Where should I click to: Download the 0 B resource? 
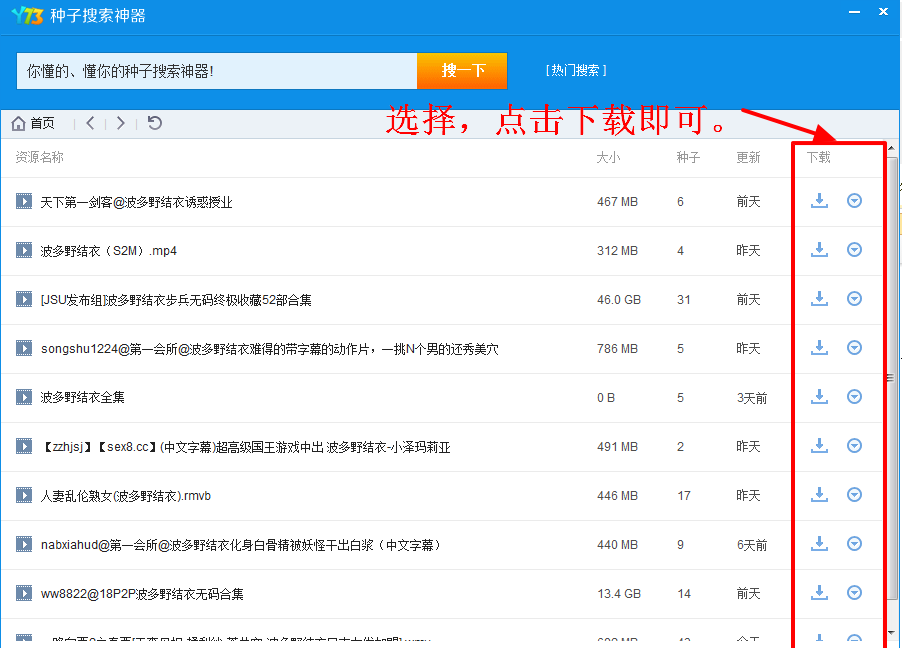point(819,397)
